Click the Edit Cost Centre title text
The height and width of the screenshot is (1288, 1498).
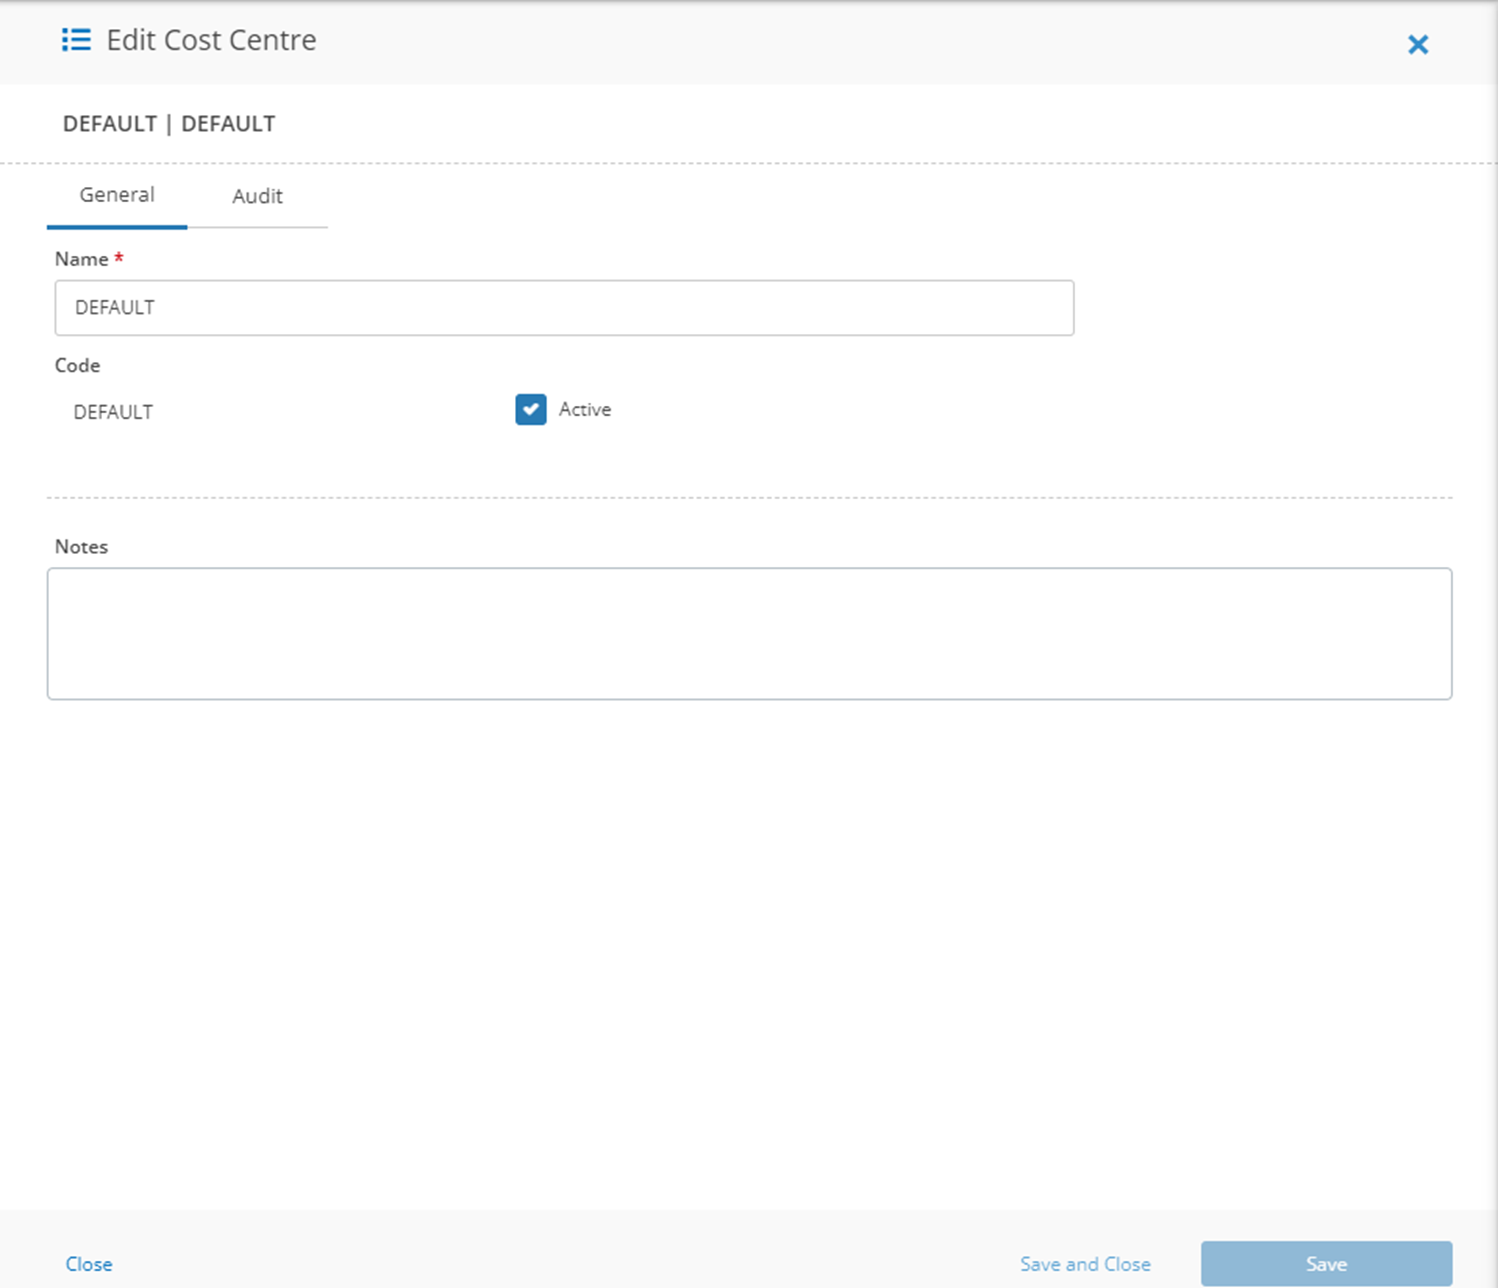coord(211,40)
